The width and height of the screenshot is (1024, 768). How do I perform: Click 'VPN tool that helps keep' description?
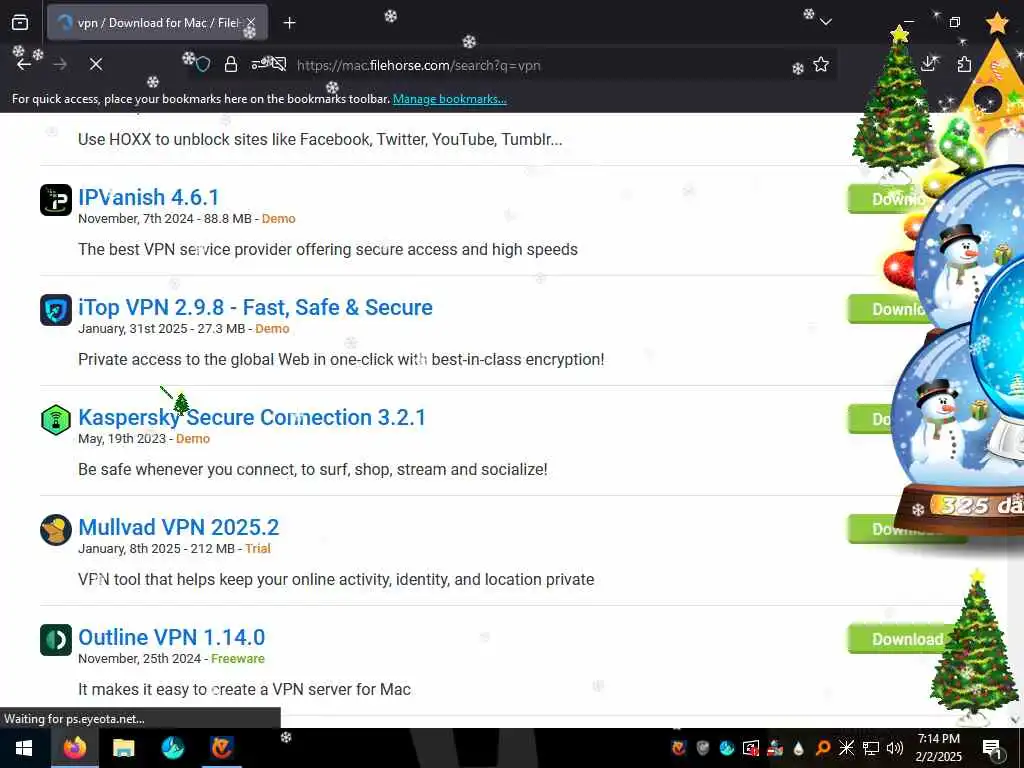pyautogui.click(x=336, y=580)
